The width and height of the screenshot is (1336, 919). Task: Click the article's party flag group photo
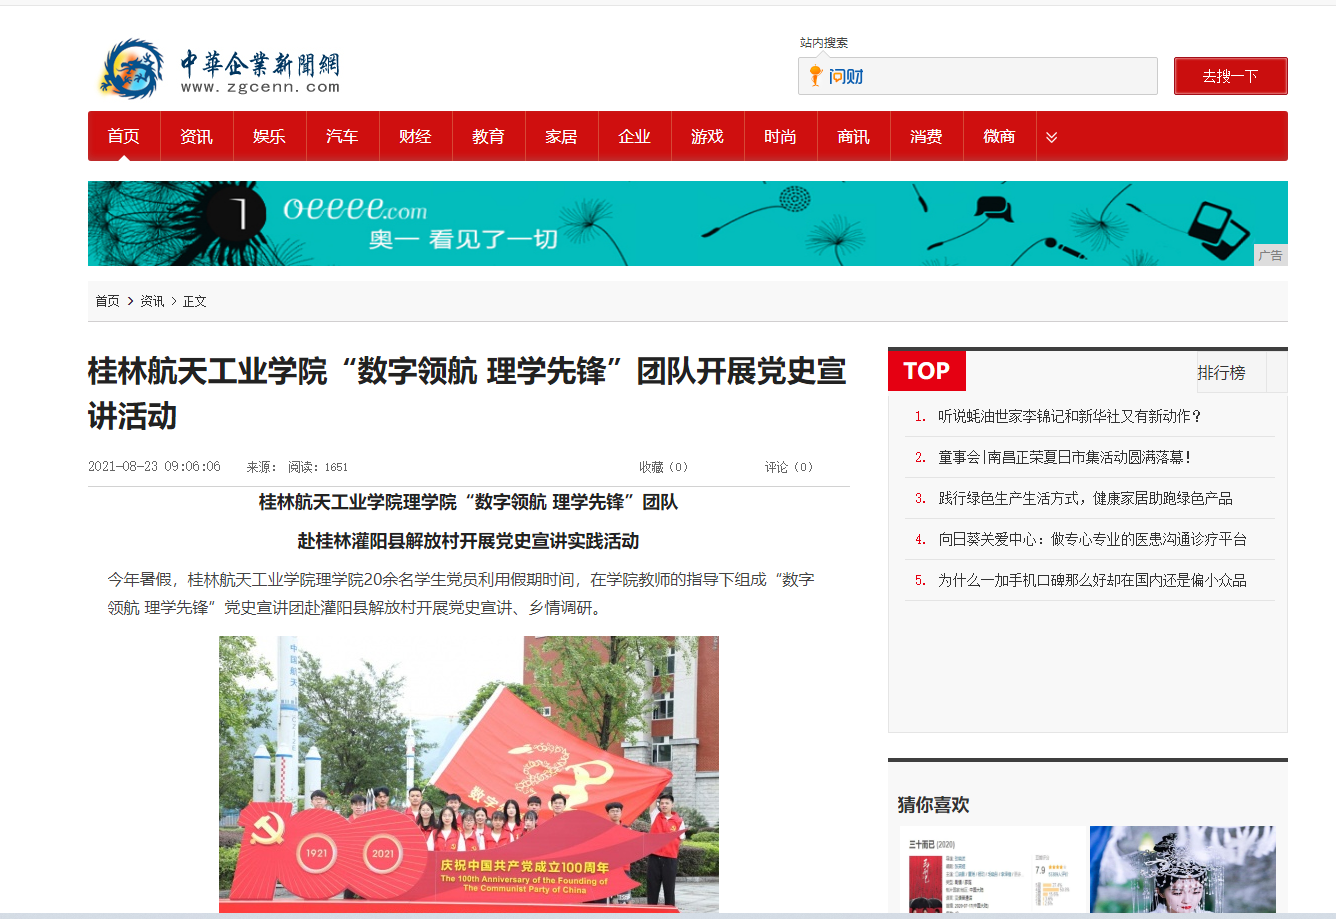[x=468, y=773]
